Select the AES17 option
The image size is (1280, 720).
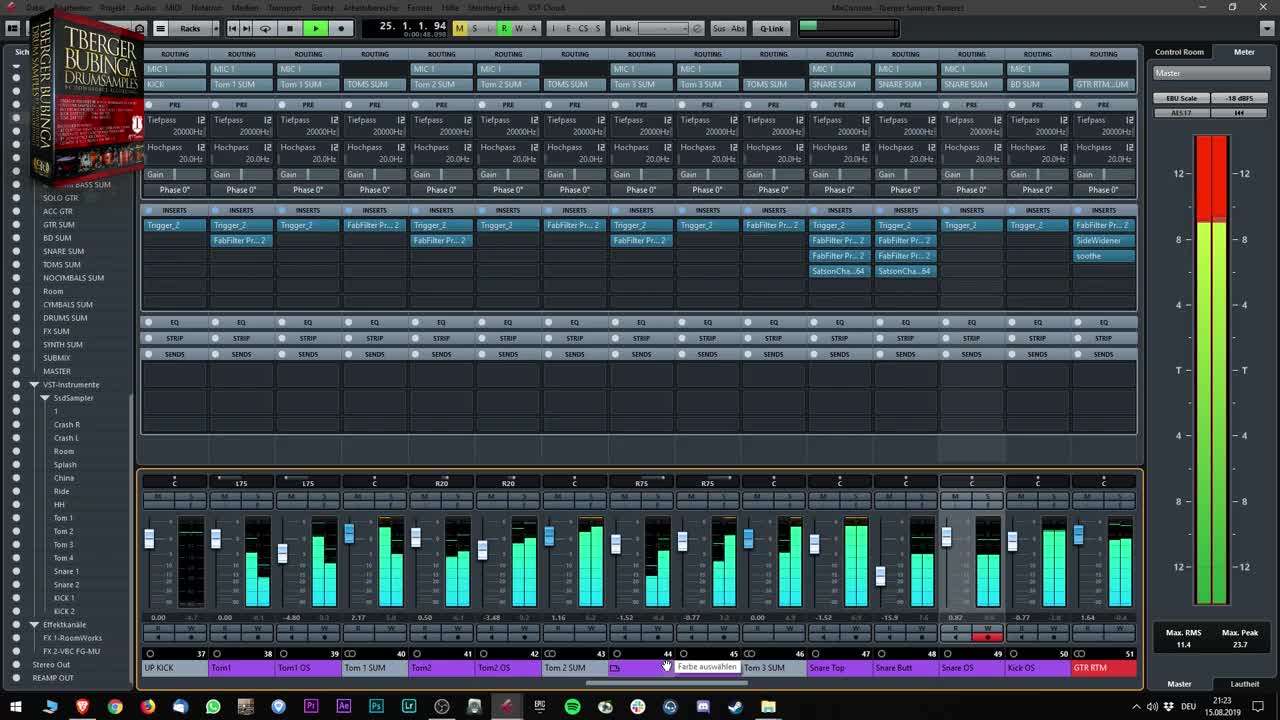tap(1180, 113)
